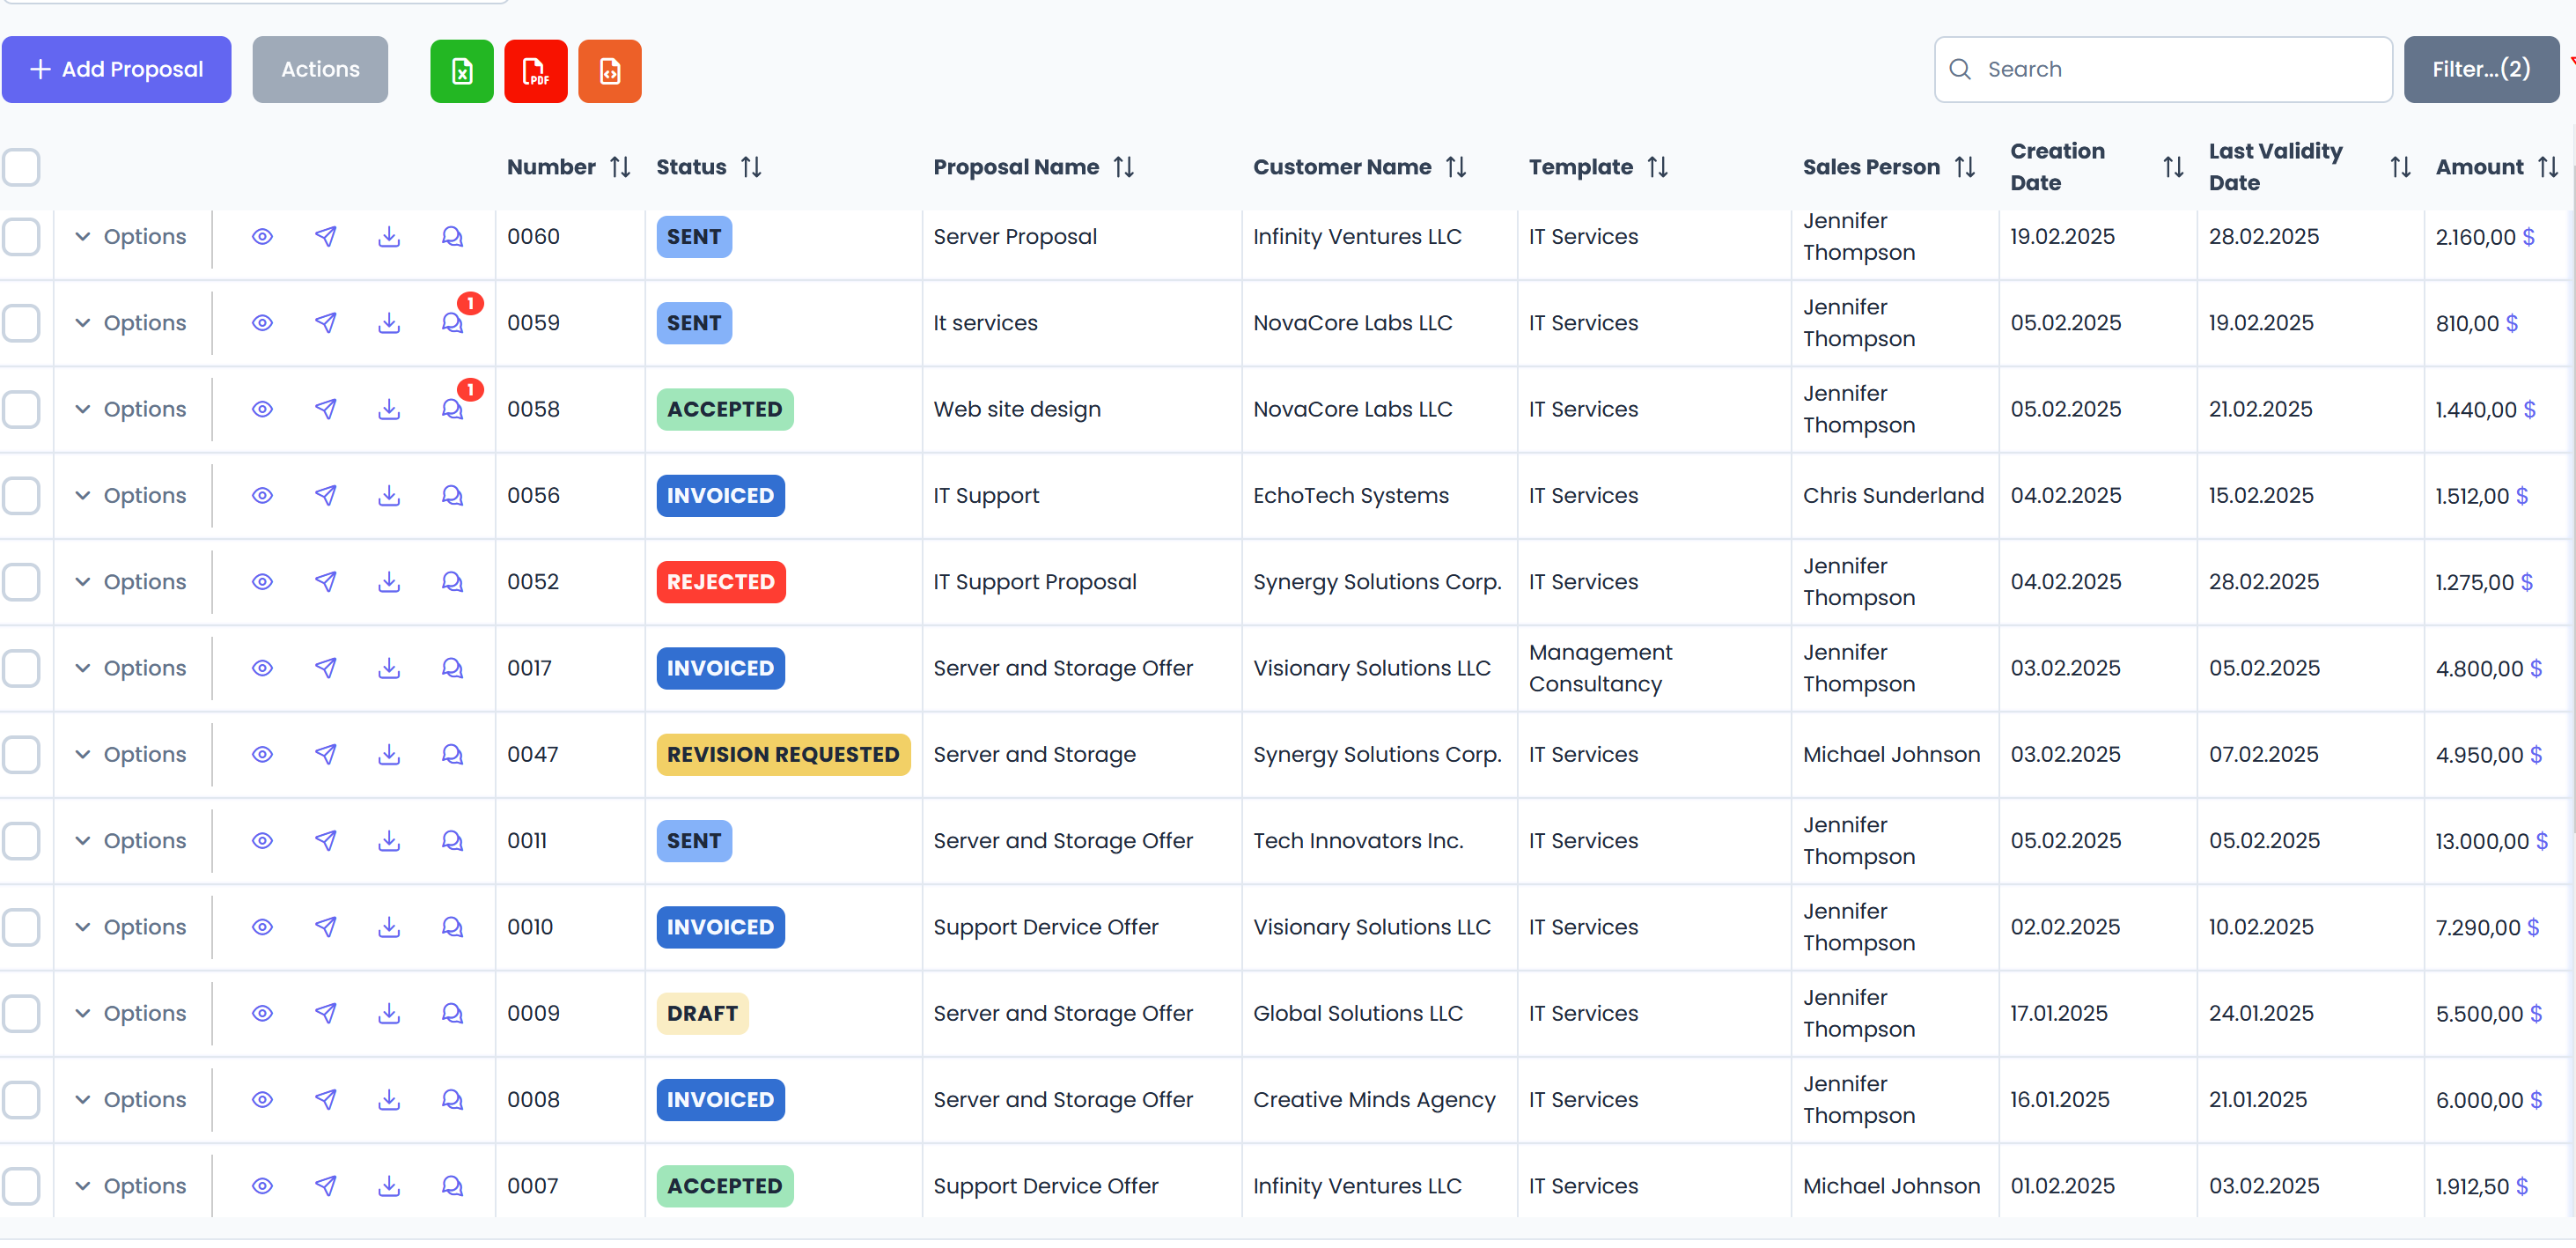
Task: Expand Options for proposal 0060
Action: click(x=131, y=237)
